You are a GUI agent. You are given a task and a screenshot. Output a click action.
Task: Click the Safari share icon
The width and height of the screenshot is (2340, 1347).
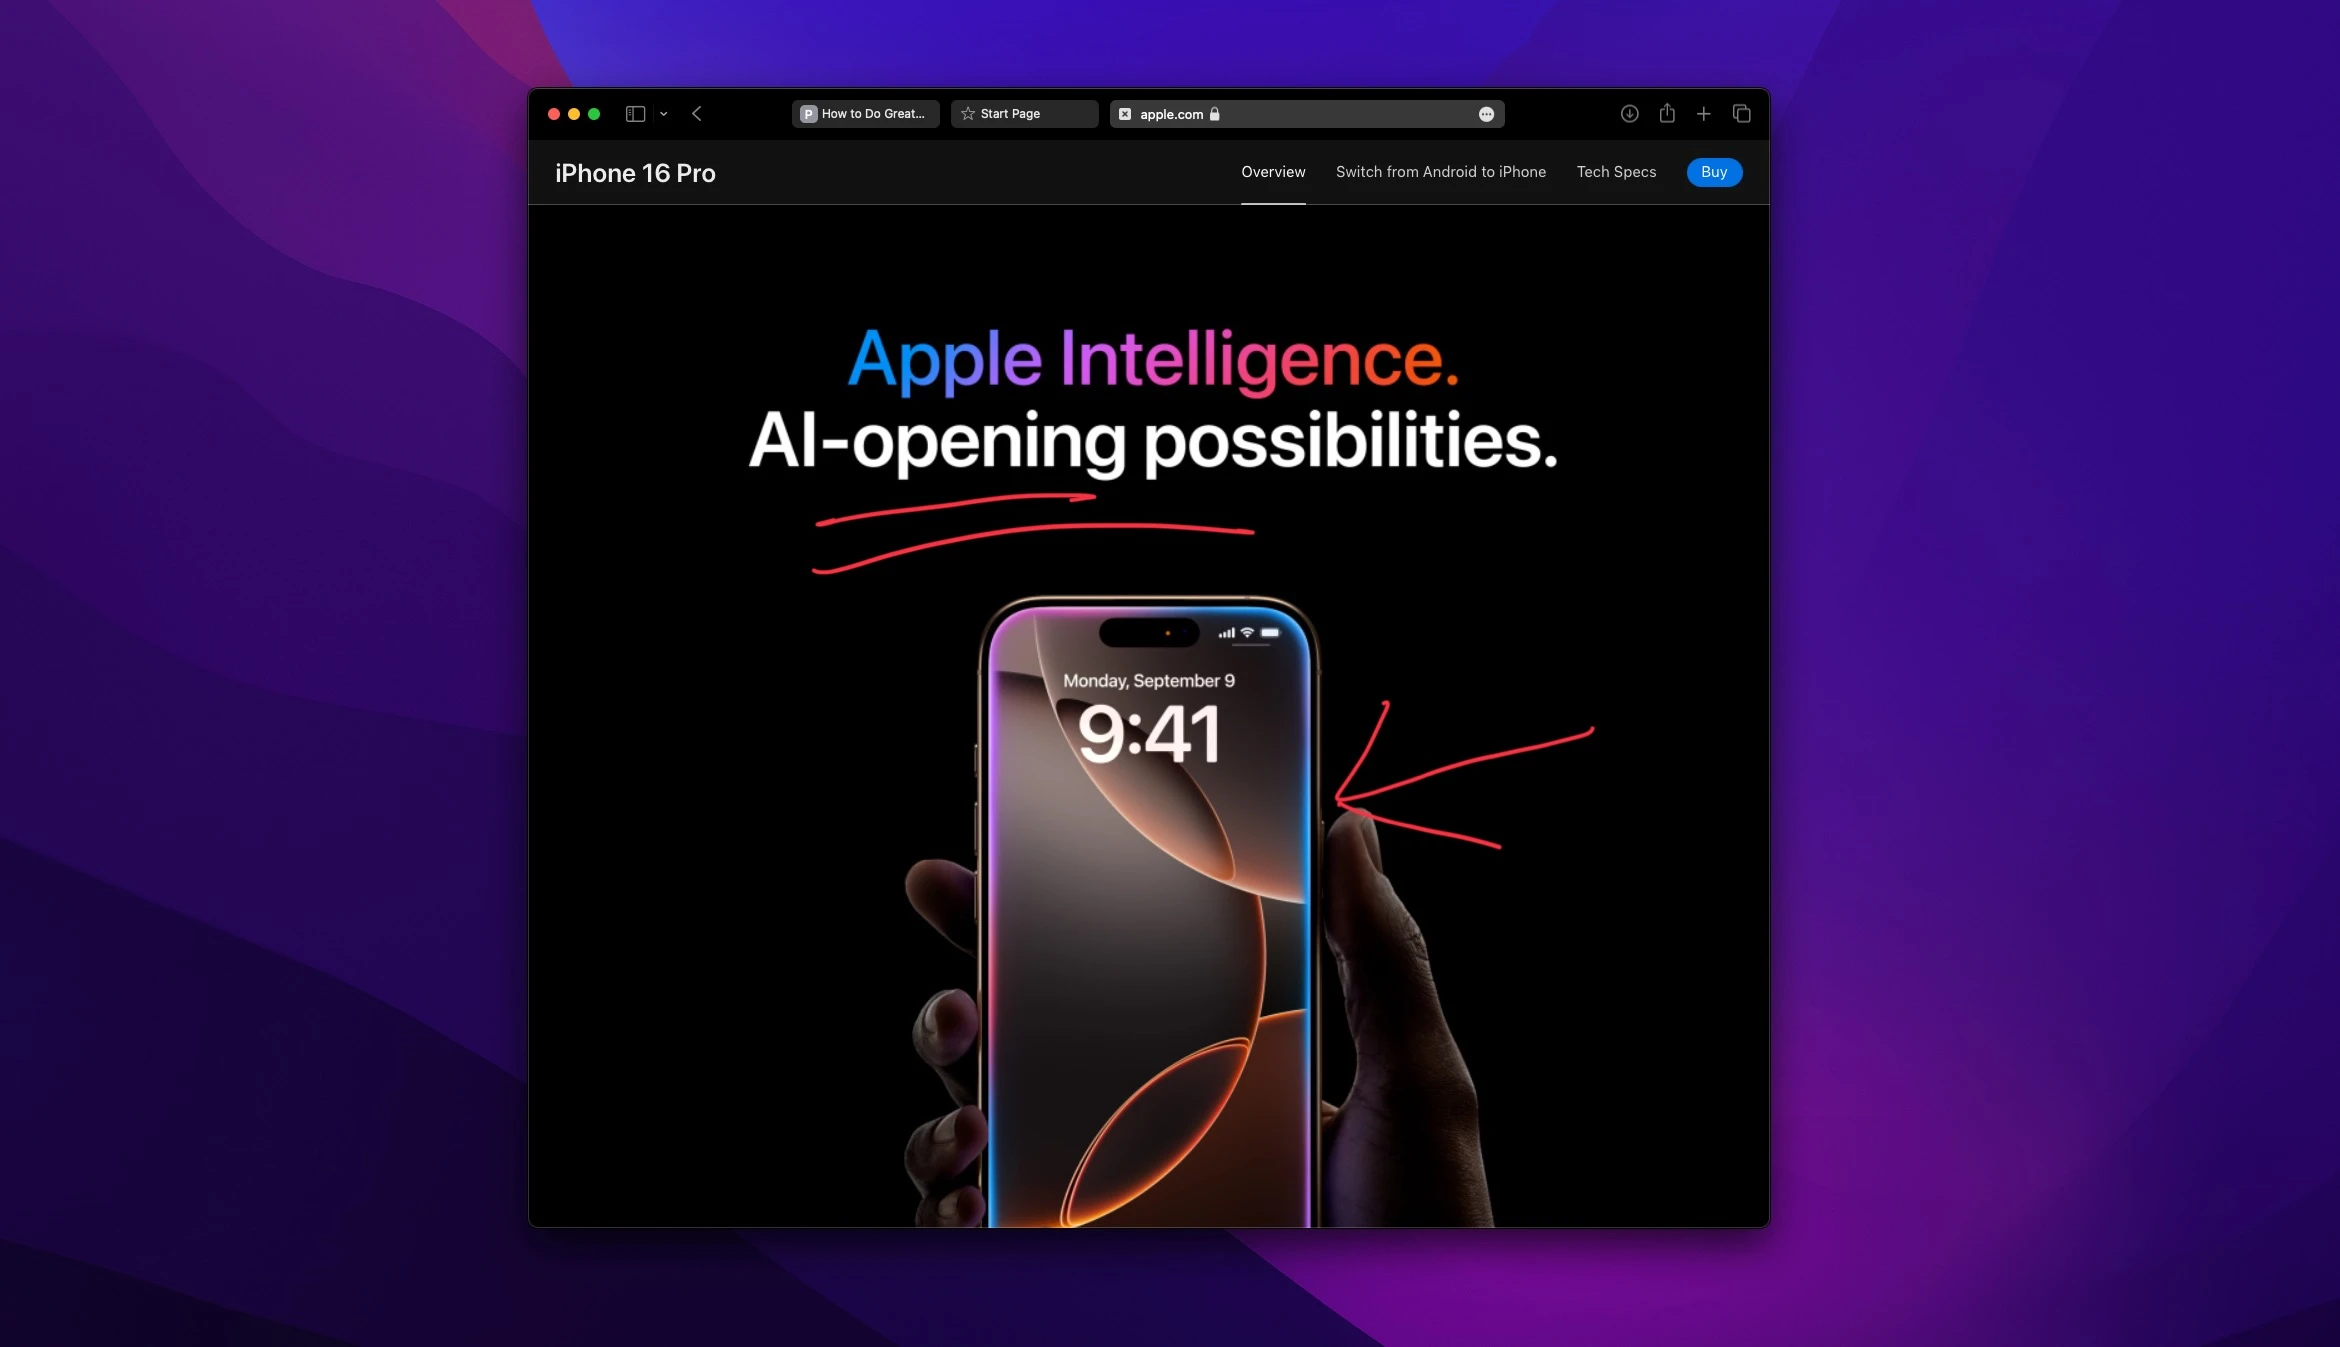coord(1667,113)
